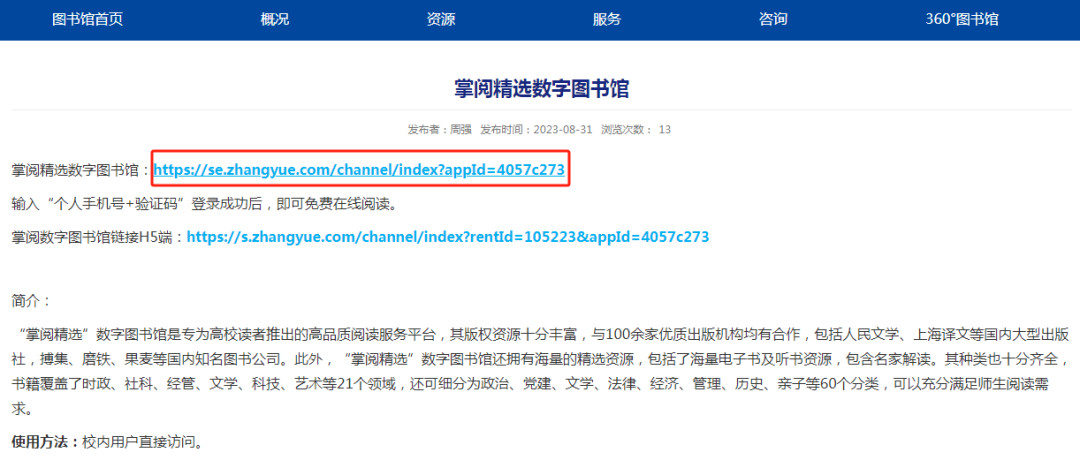Go to the 咨询 menu item
This screenshot has width=1080, height=460.
pos(773,19)
